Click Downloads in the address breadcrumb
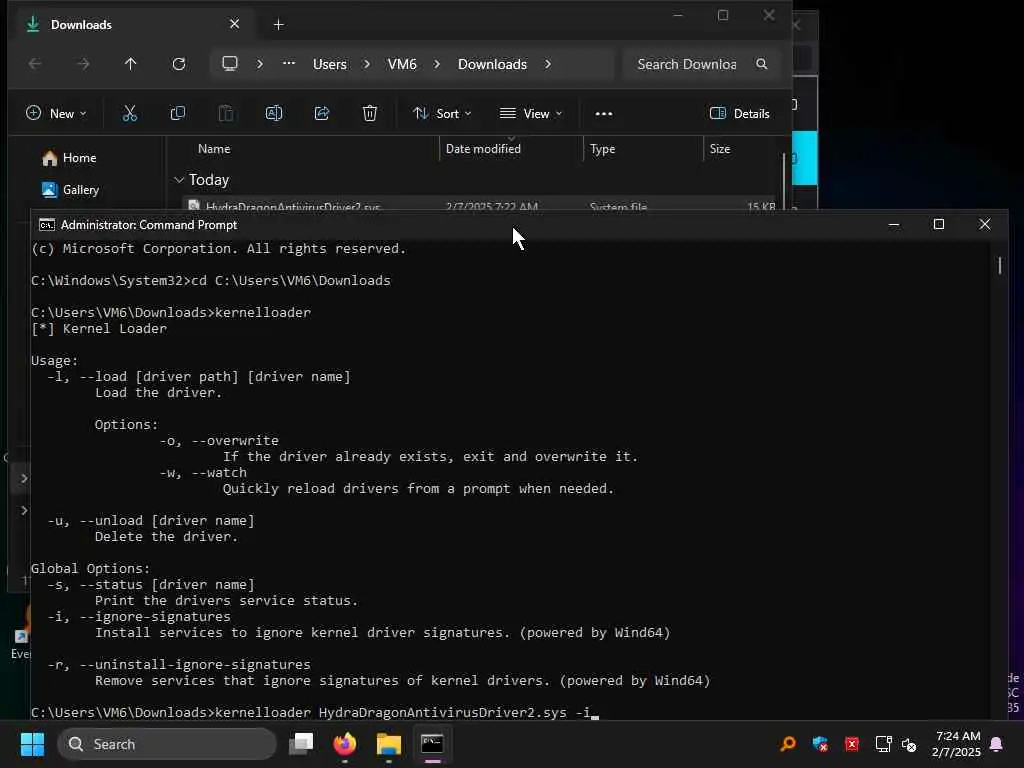The width and height of the screenshot is (1024, 768). (x=492, y=64)
